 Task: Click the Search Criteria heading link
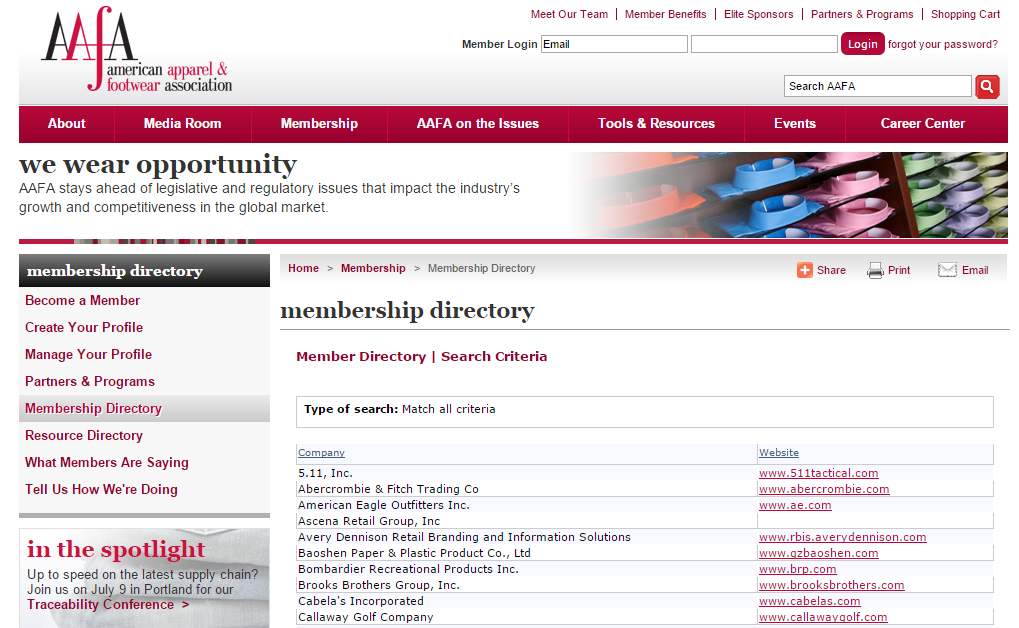coord(494,356)
